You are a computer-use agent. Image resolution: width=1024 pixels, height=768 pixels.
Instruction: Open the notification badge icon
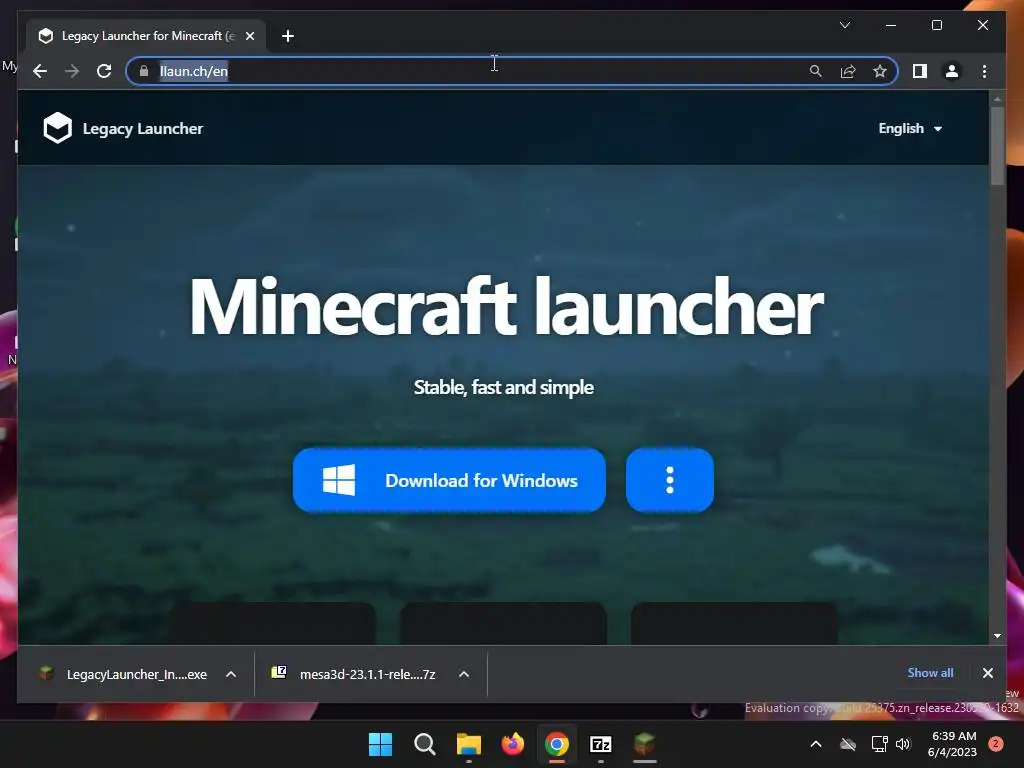click(x=995, y=744)
